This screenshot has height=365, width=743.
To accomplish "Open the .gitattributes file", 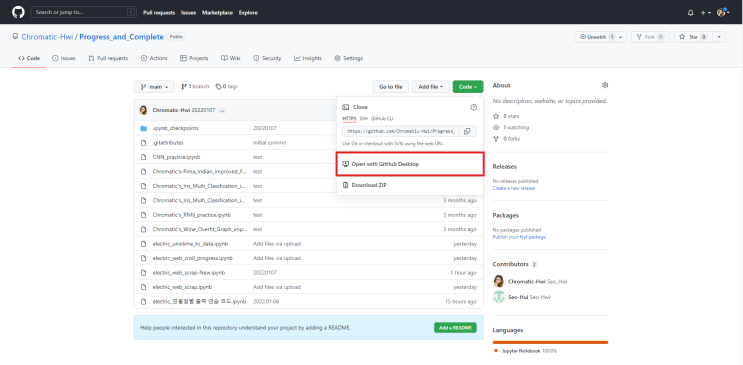I will pos(168,143).
